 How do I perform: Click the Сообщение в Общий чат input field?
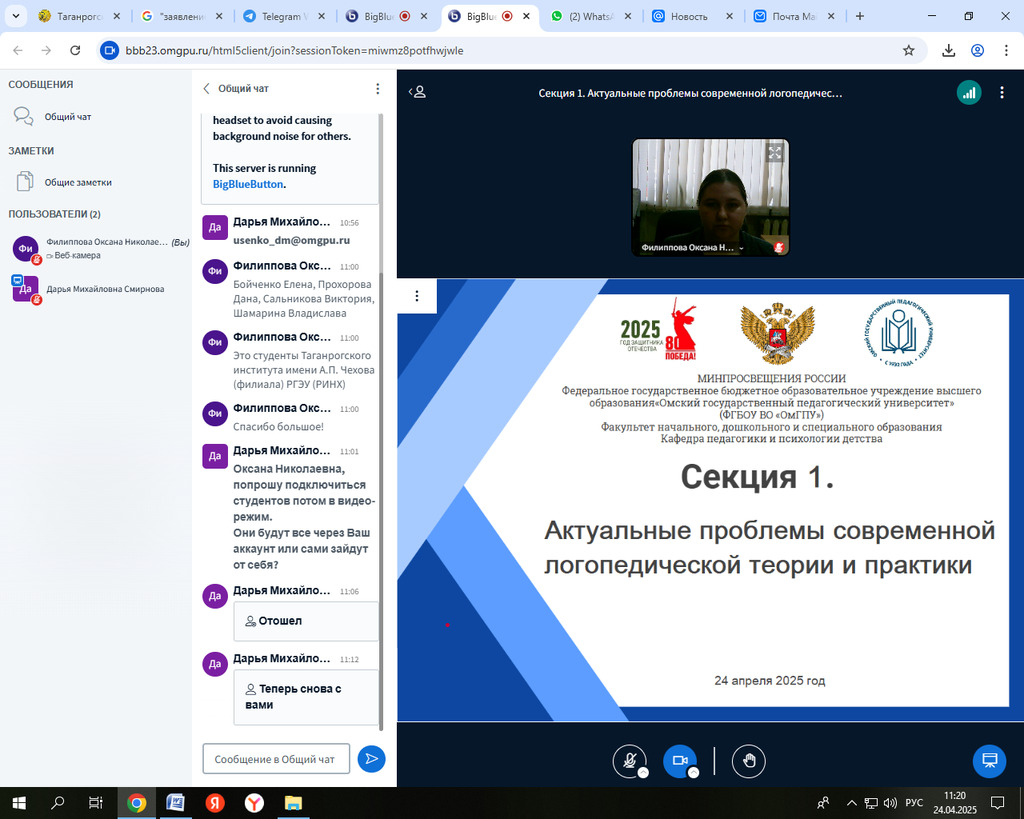(276, 759)
